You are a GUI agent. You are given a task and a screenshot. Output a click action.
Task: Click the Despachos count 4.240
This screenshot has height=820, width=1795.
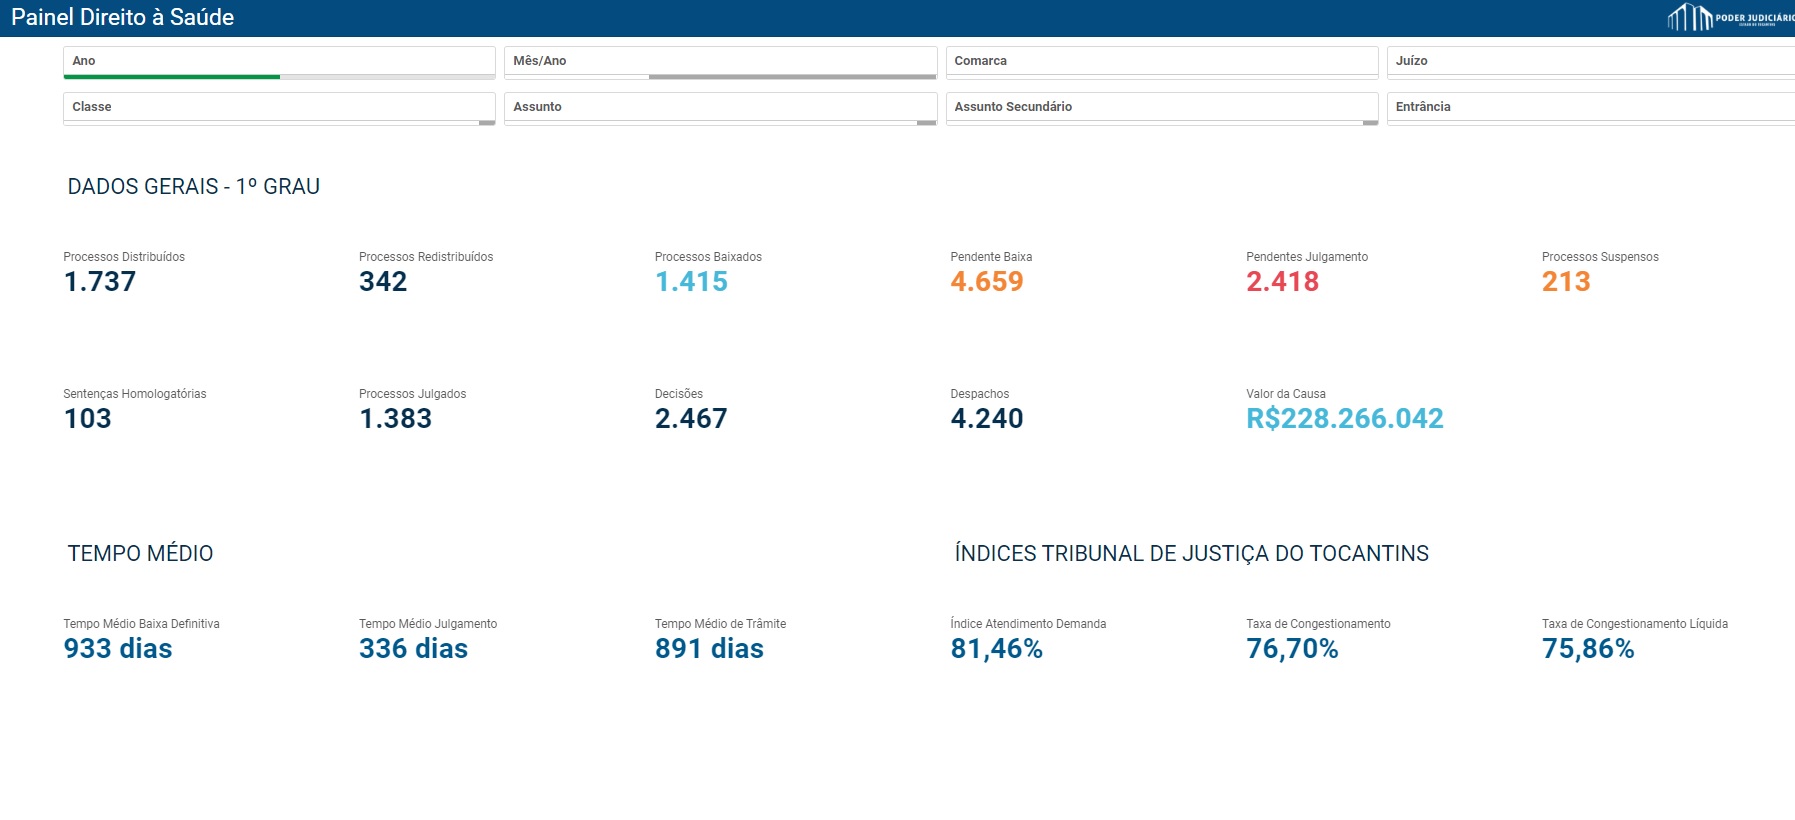pos(987,419)
